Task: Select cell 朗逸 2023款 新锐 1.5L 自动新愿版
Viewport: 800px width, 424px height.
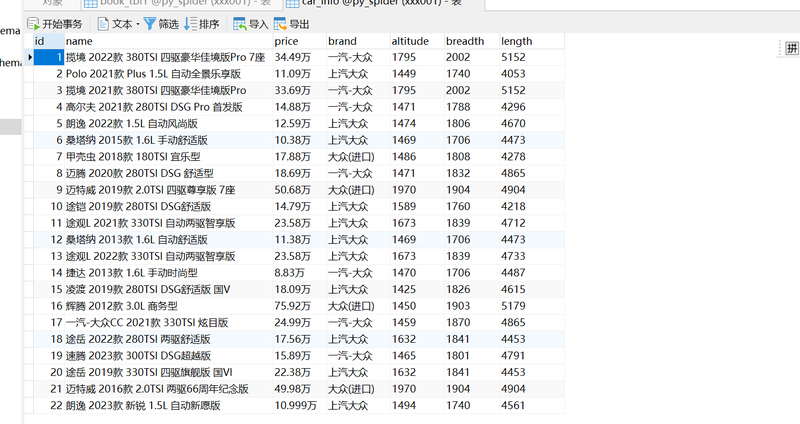Action: pyautogui.click(x=168, y=406)
